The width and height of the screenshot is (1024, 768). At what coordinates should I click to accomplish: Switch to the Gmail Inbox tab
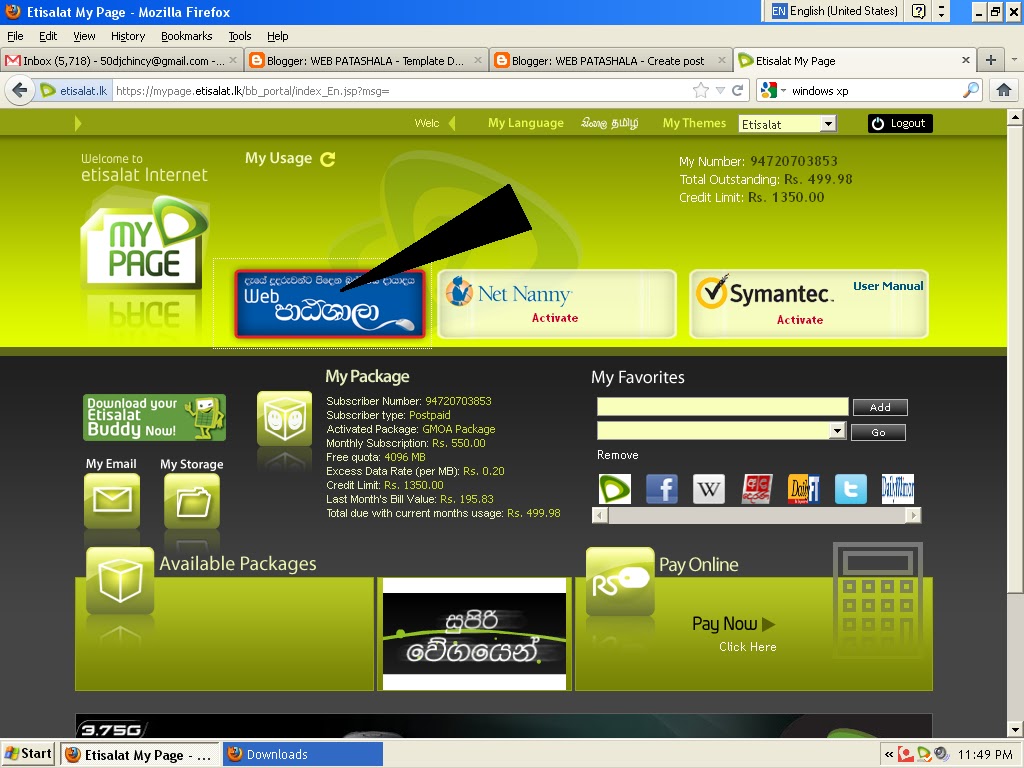121,61
